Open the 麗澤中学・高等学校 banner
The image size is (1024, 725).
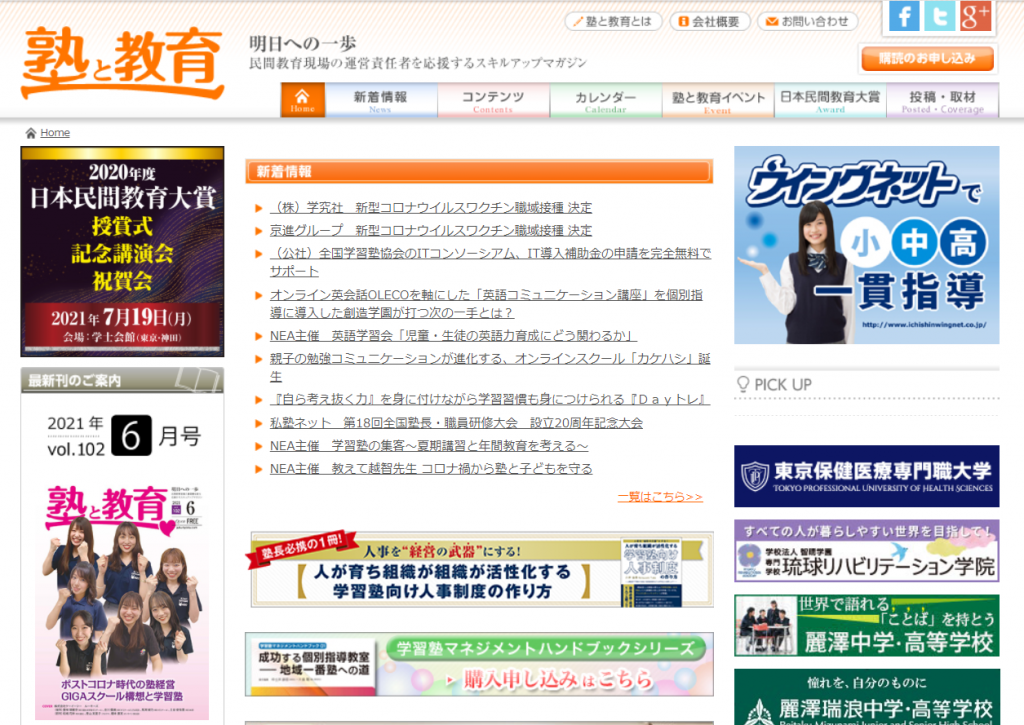click(867, 625)
